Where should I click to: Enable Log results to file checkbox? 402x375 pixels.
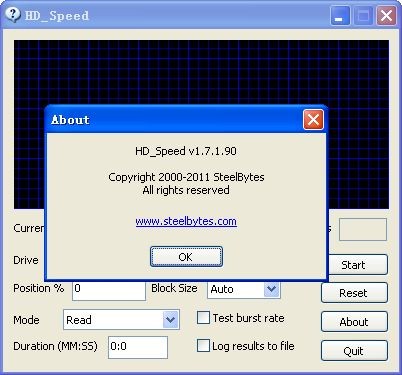(203, 346)
